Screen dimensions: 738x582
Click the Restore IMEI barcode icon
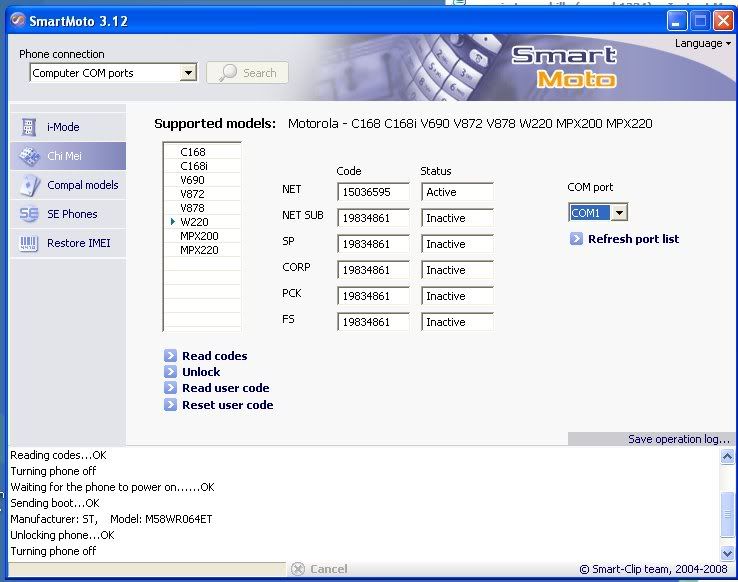tap(28, 243)
